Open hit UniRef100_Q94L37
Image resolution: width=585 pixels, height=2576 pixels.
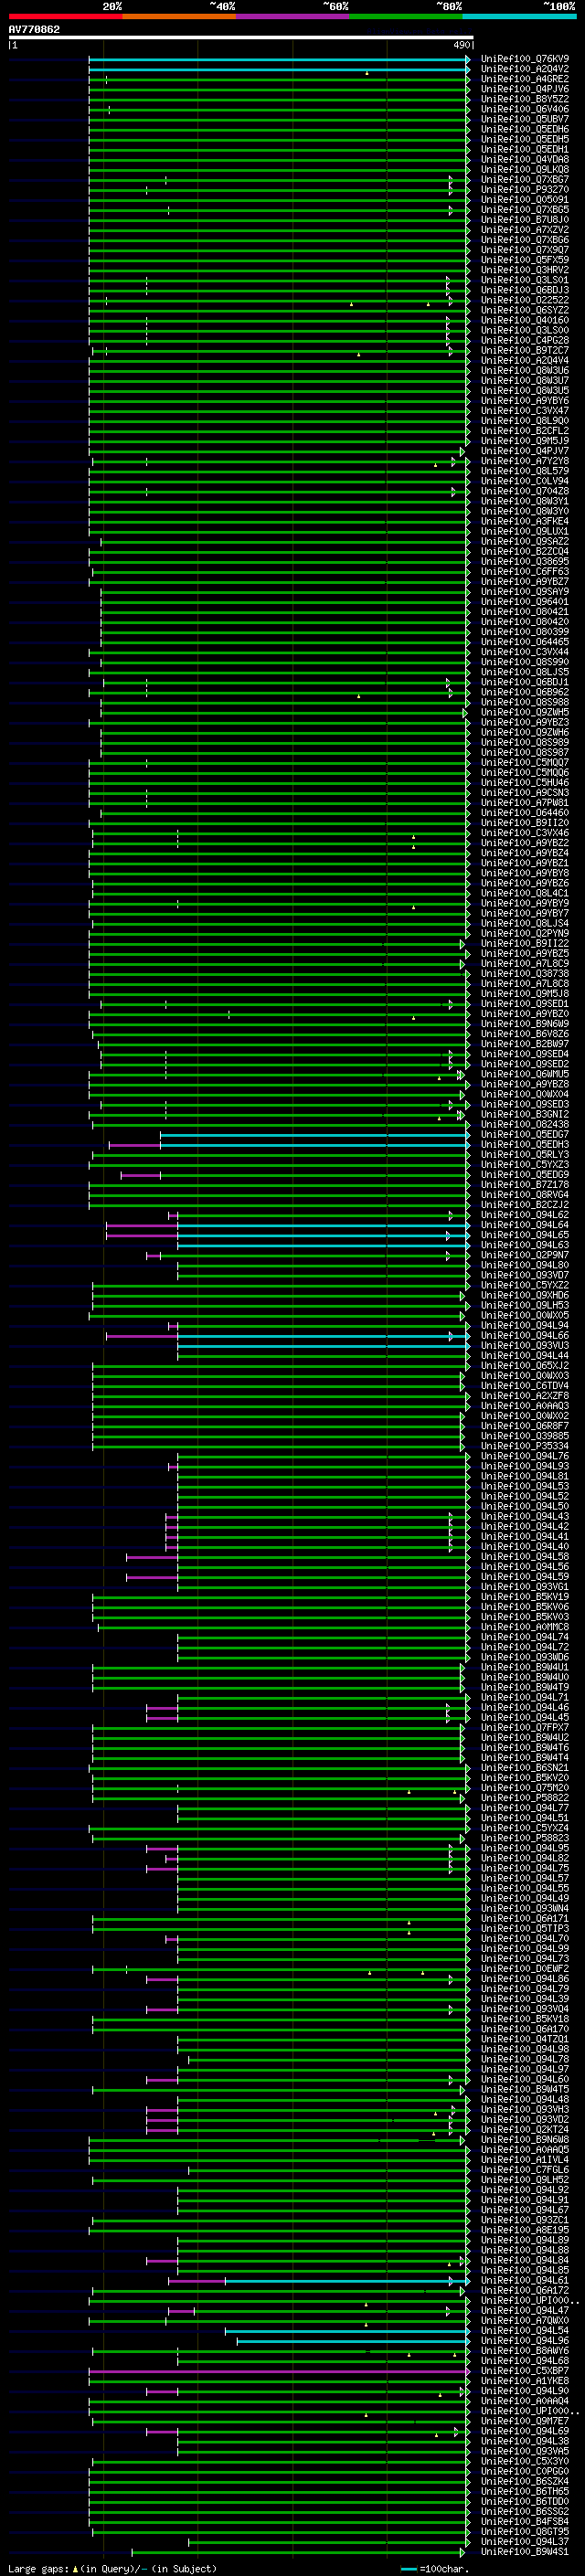pos(525,2541)
